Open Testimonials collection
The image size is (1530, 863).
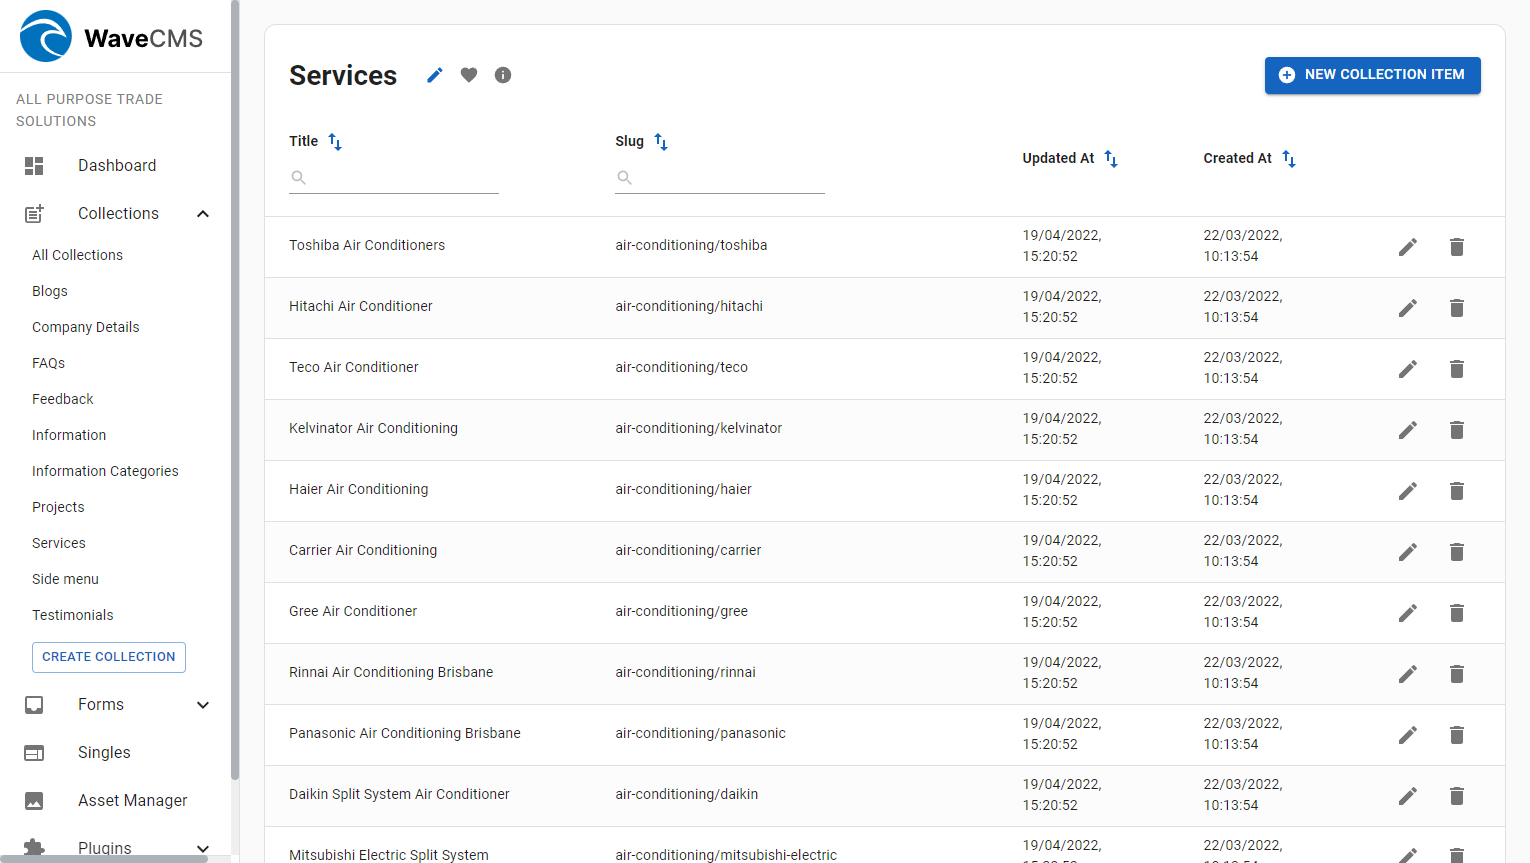[72, 615]
